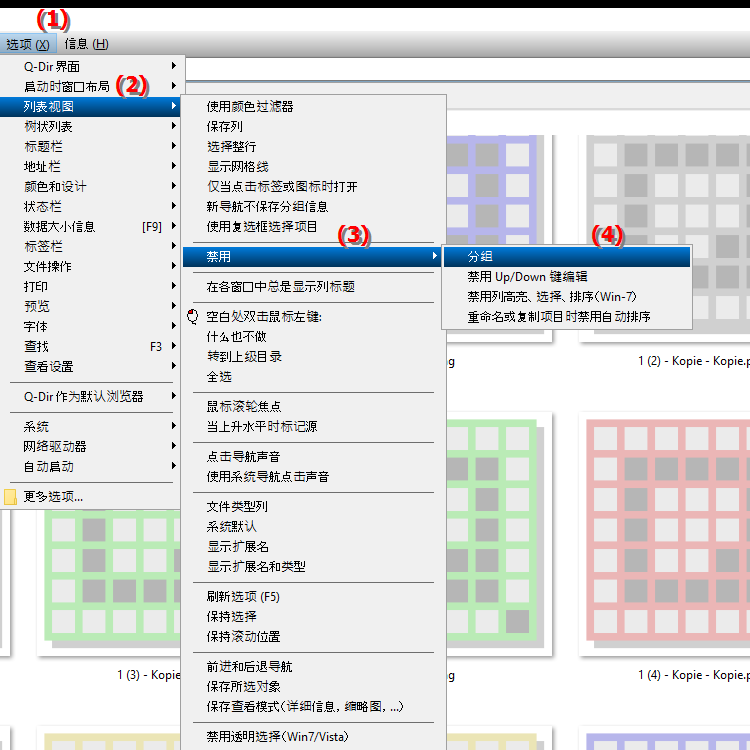Toggle 点击导航声音 option

point(313,456)
